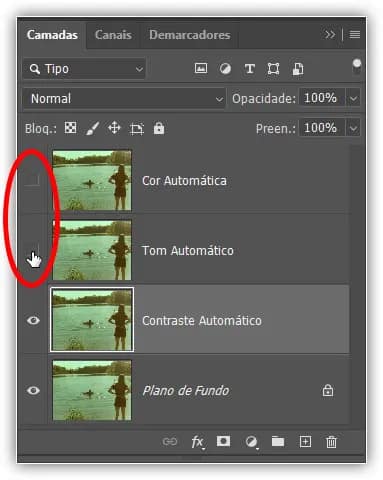
Task: Select the Cor Automática layer name
Action: click(x=184, y=181)
